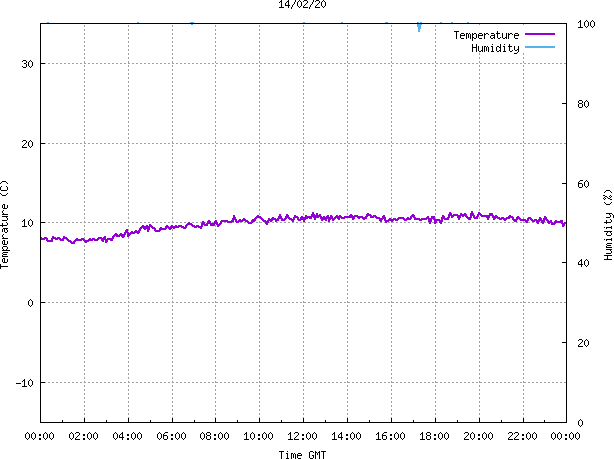This screenshot has width=614, height=459.
Task: Click the blue humidity dip near 17:00
Action: click(x=419, y=27)
